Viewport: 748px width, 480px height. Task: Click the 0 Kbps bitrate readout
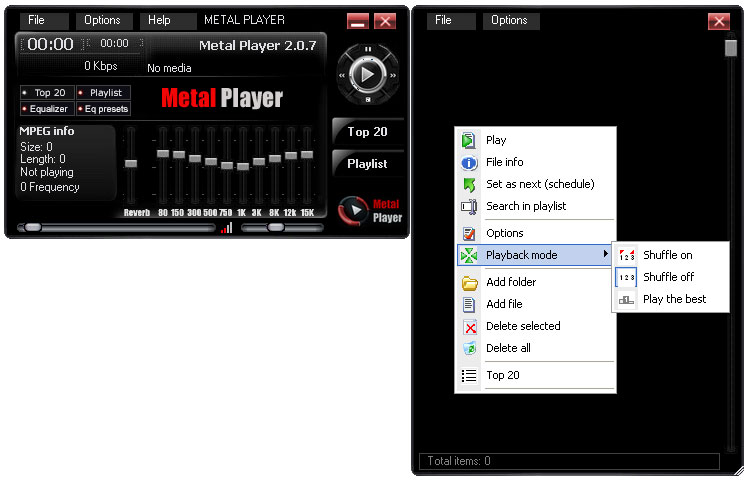pos(101,66)
